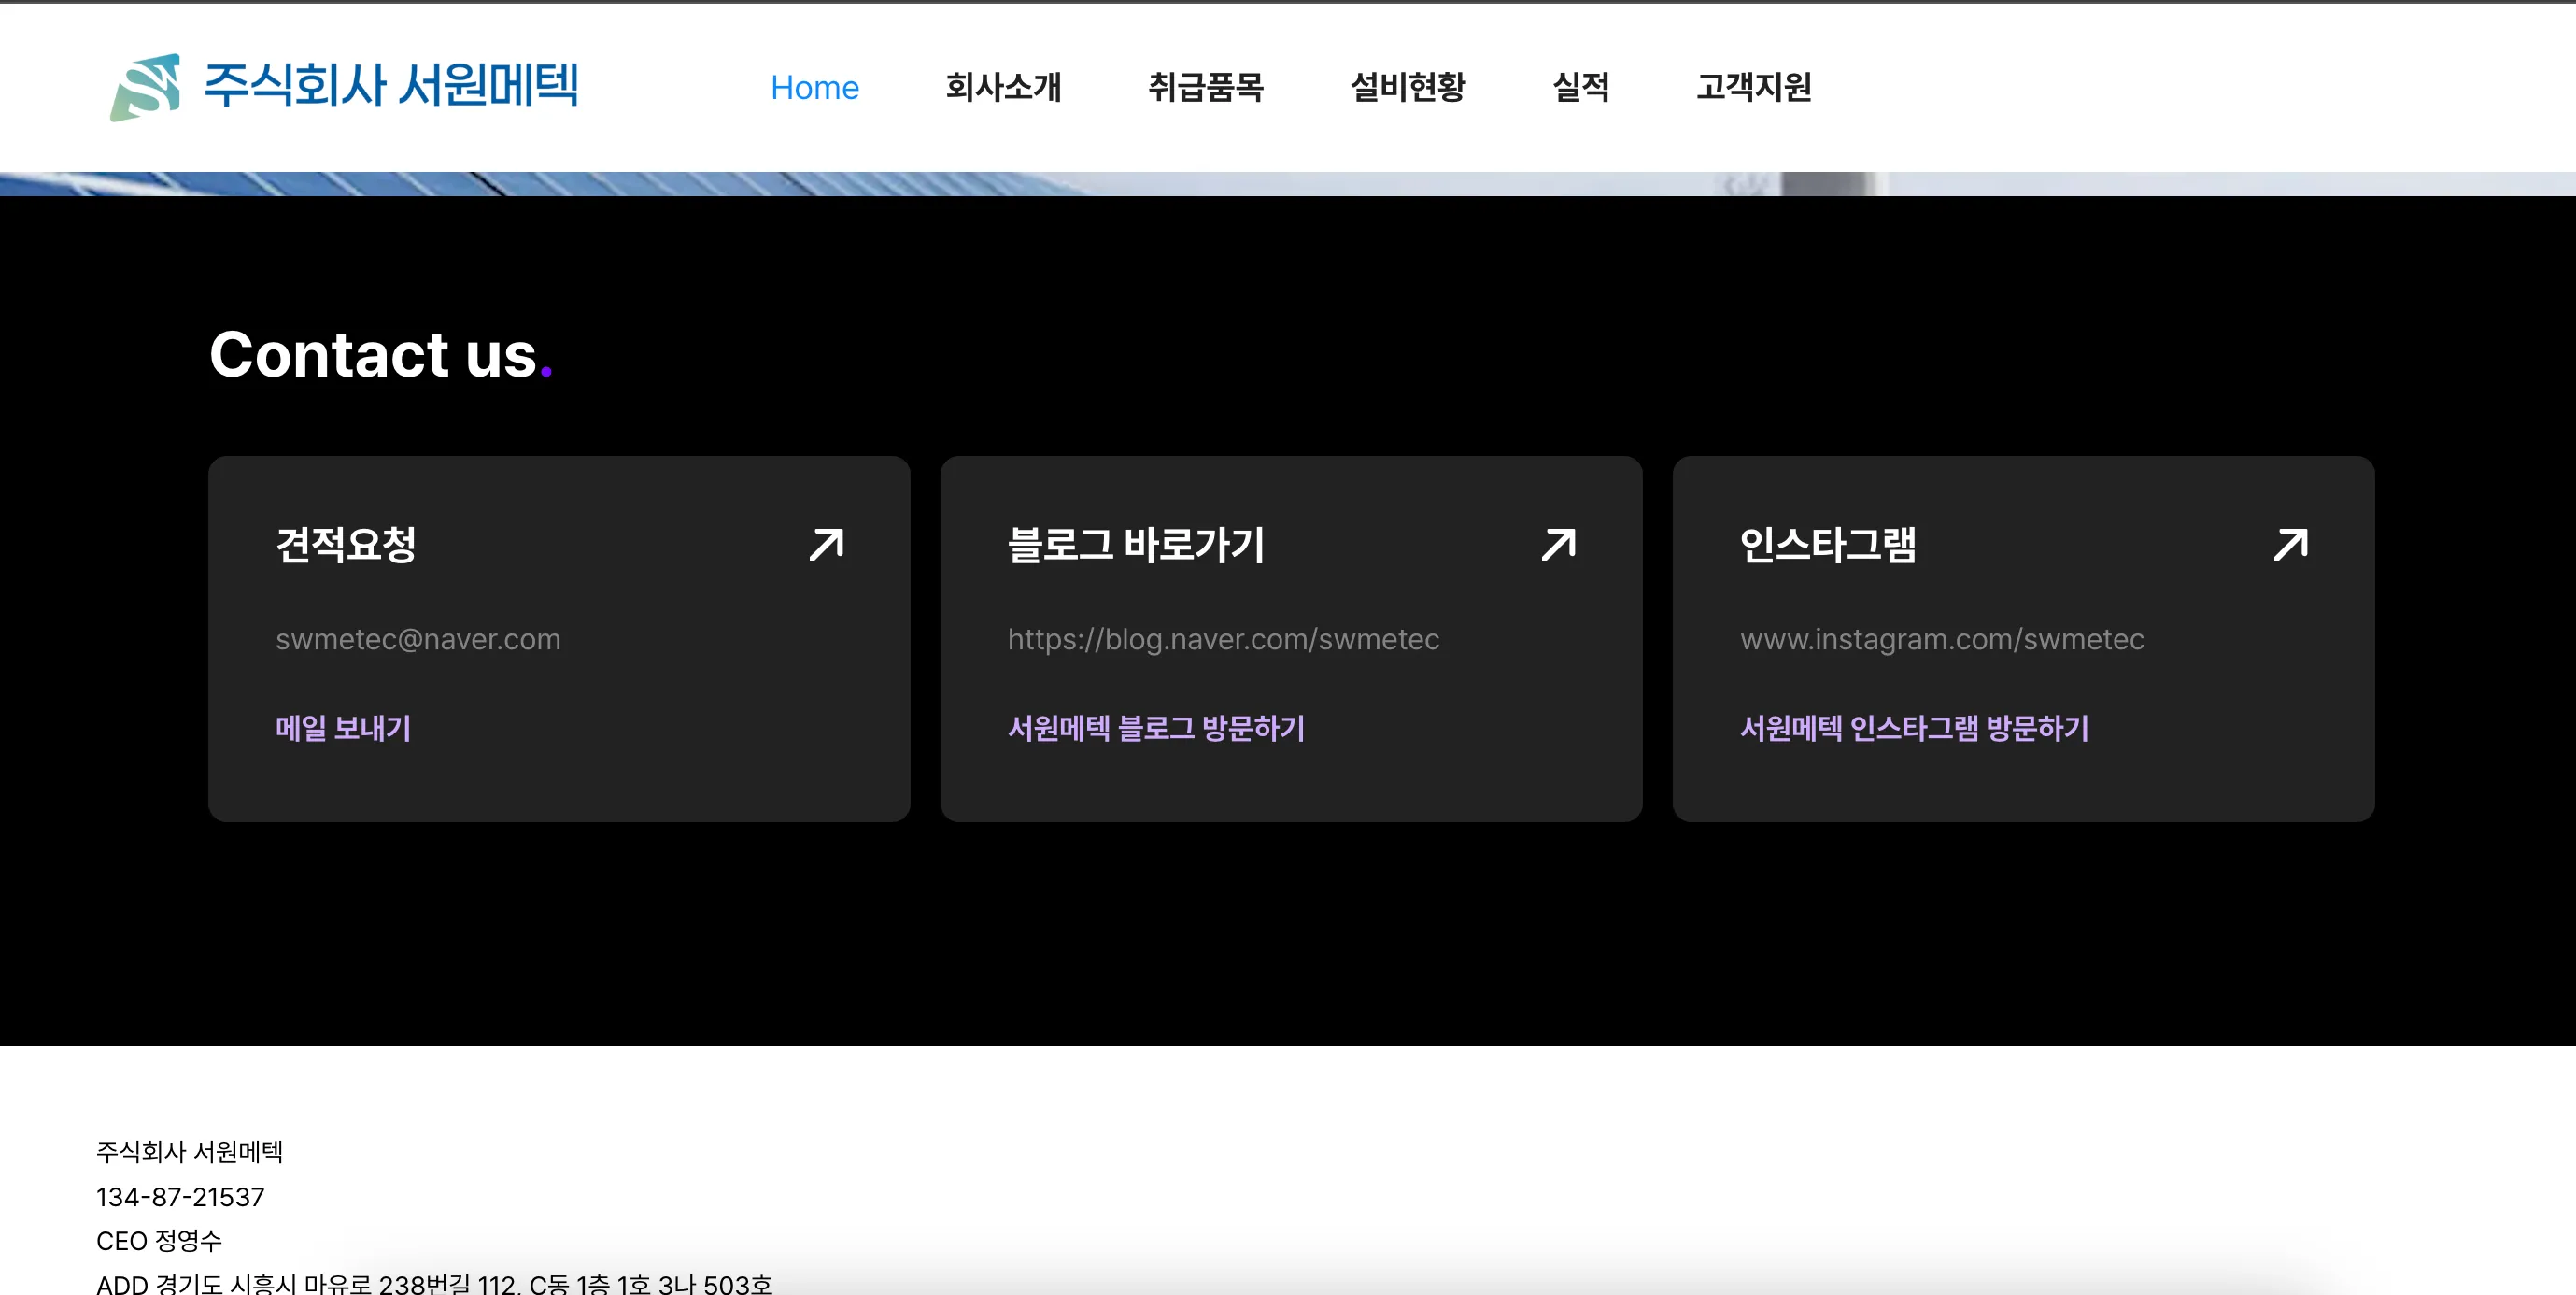The height and width of the screenshot is (1295, 2576).
Task: Click the 서원메텍 블로그 방문하기 link
Action: point(1156,728)
